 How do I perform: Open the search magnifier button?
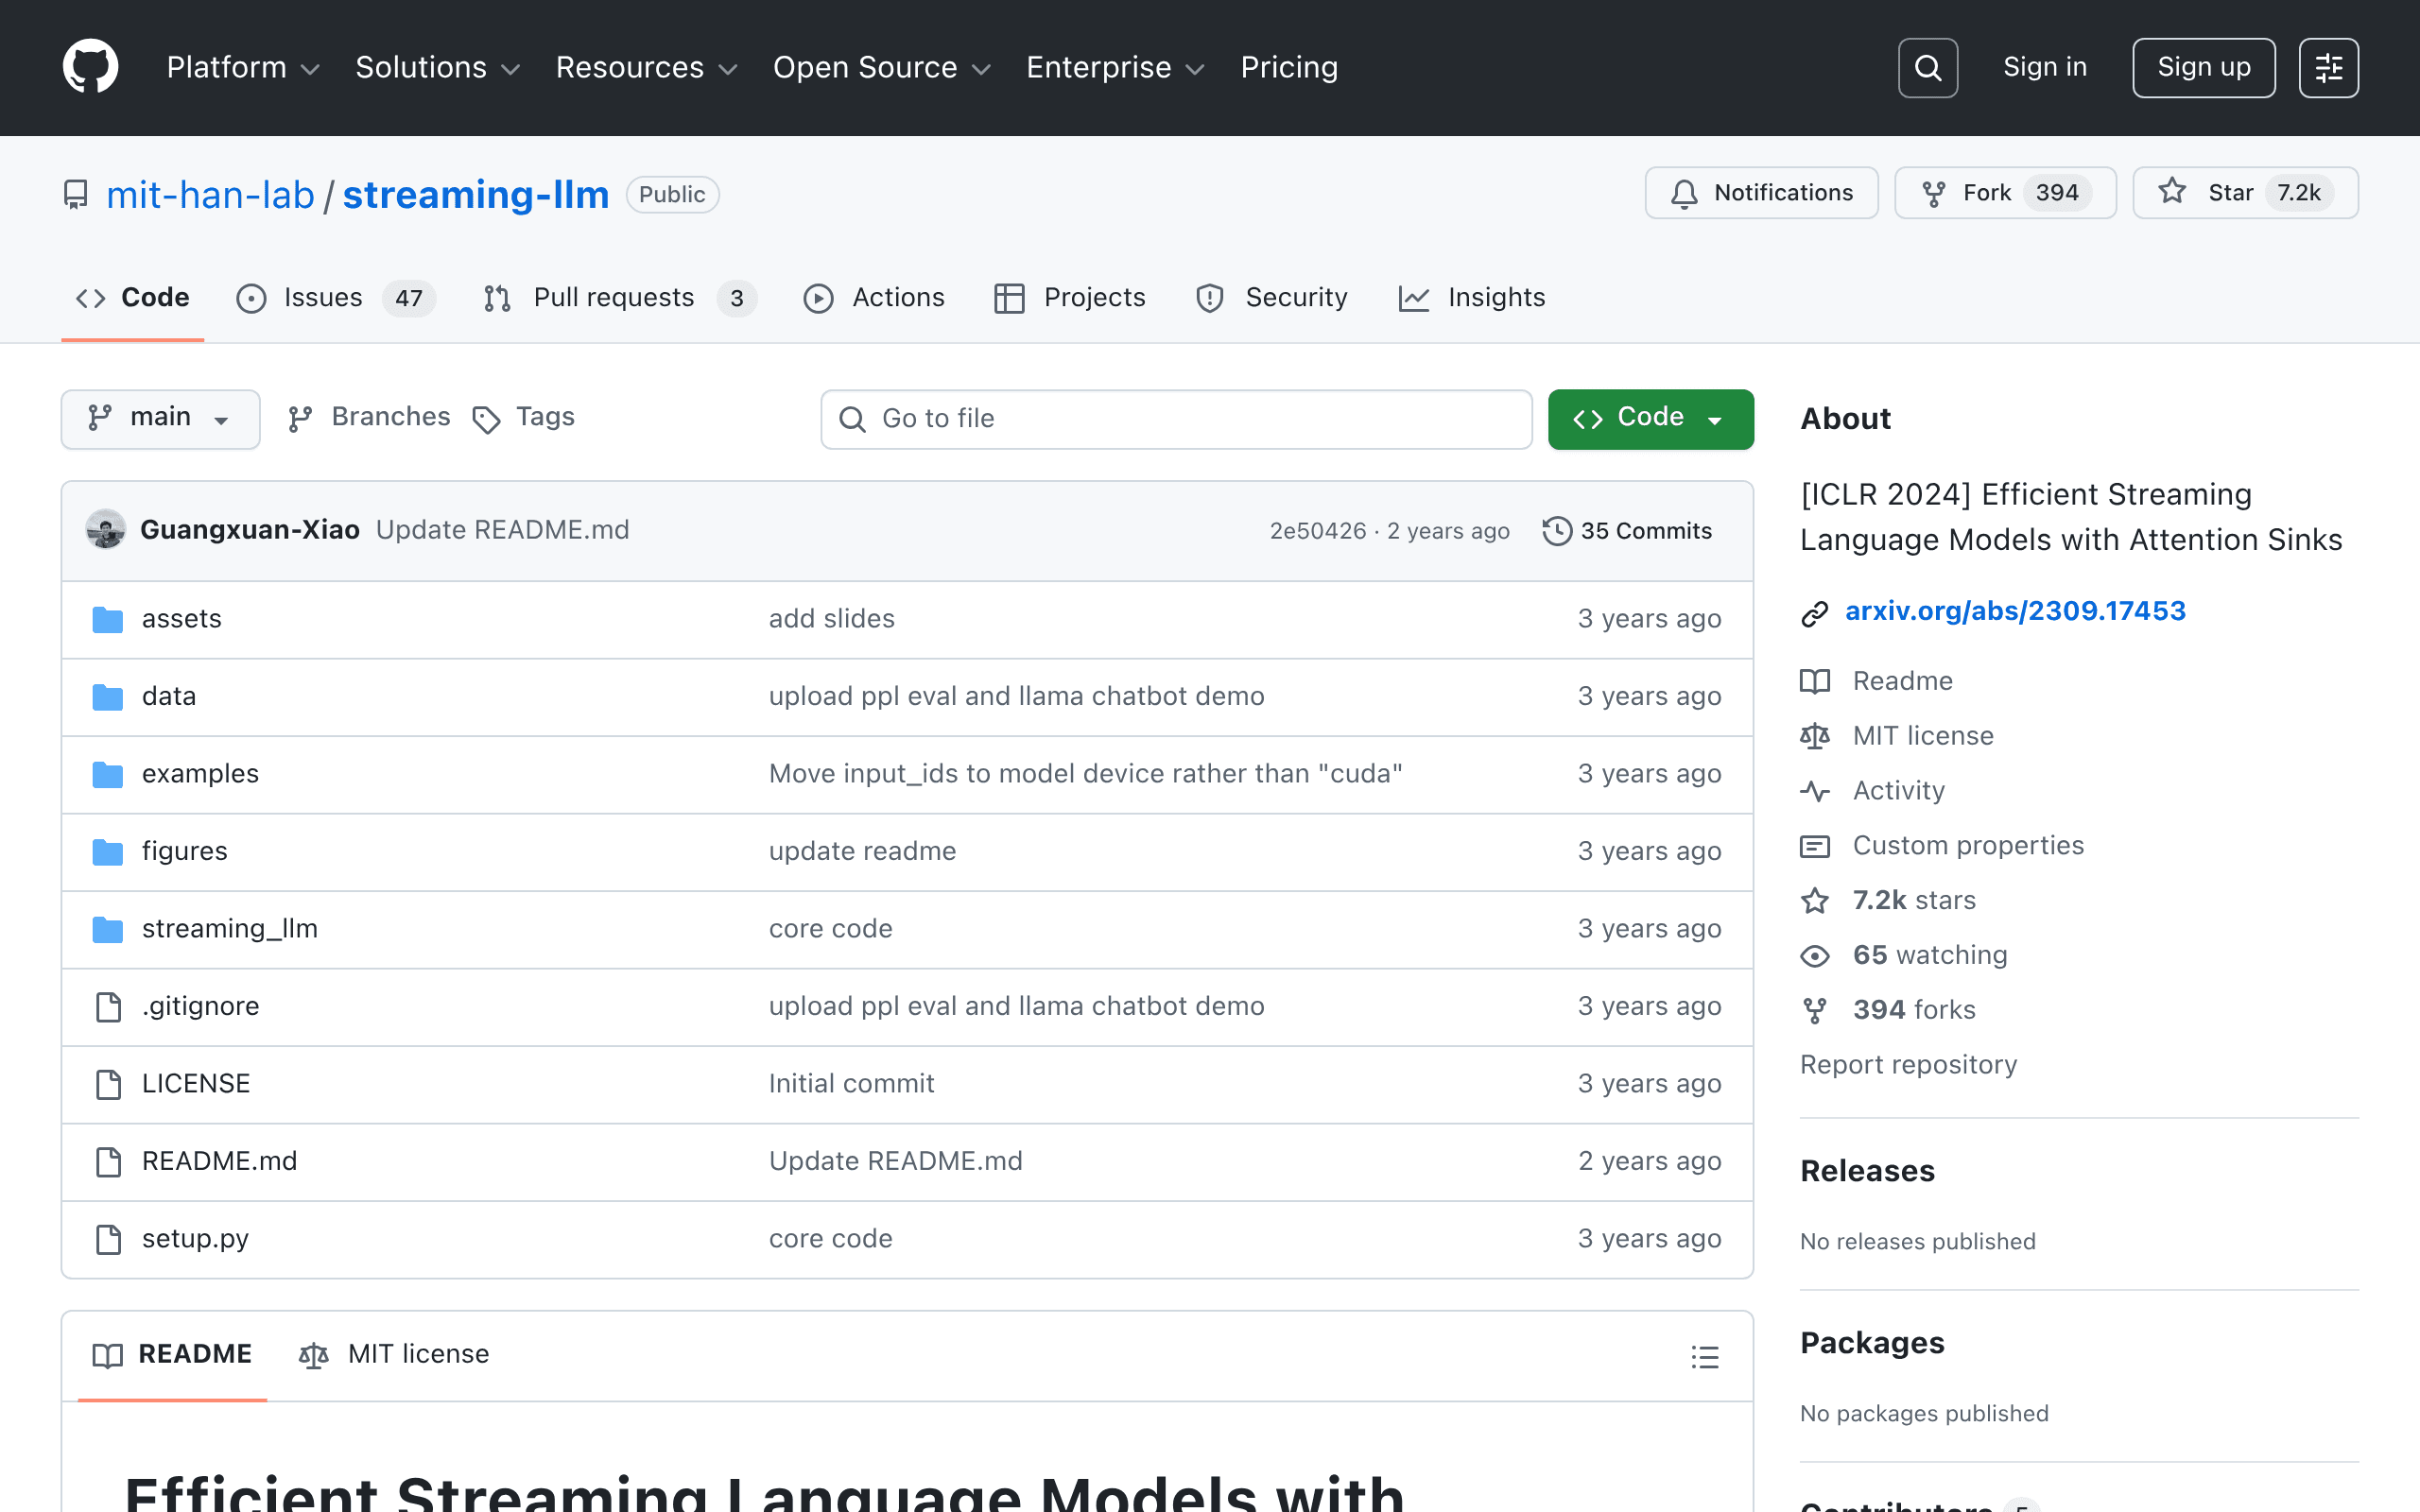point(1927,68)
